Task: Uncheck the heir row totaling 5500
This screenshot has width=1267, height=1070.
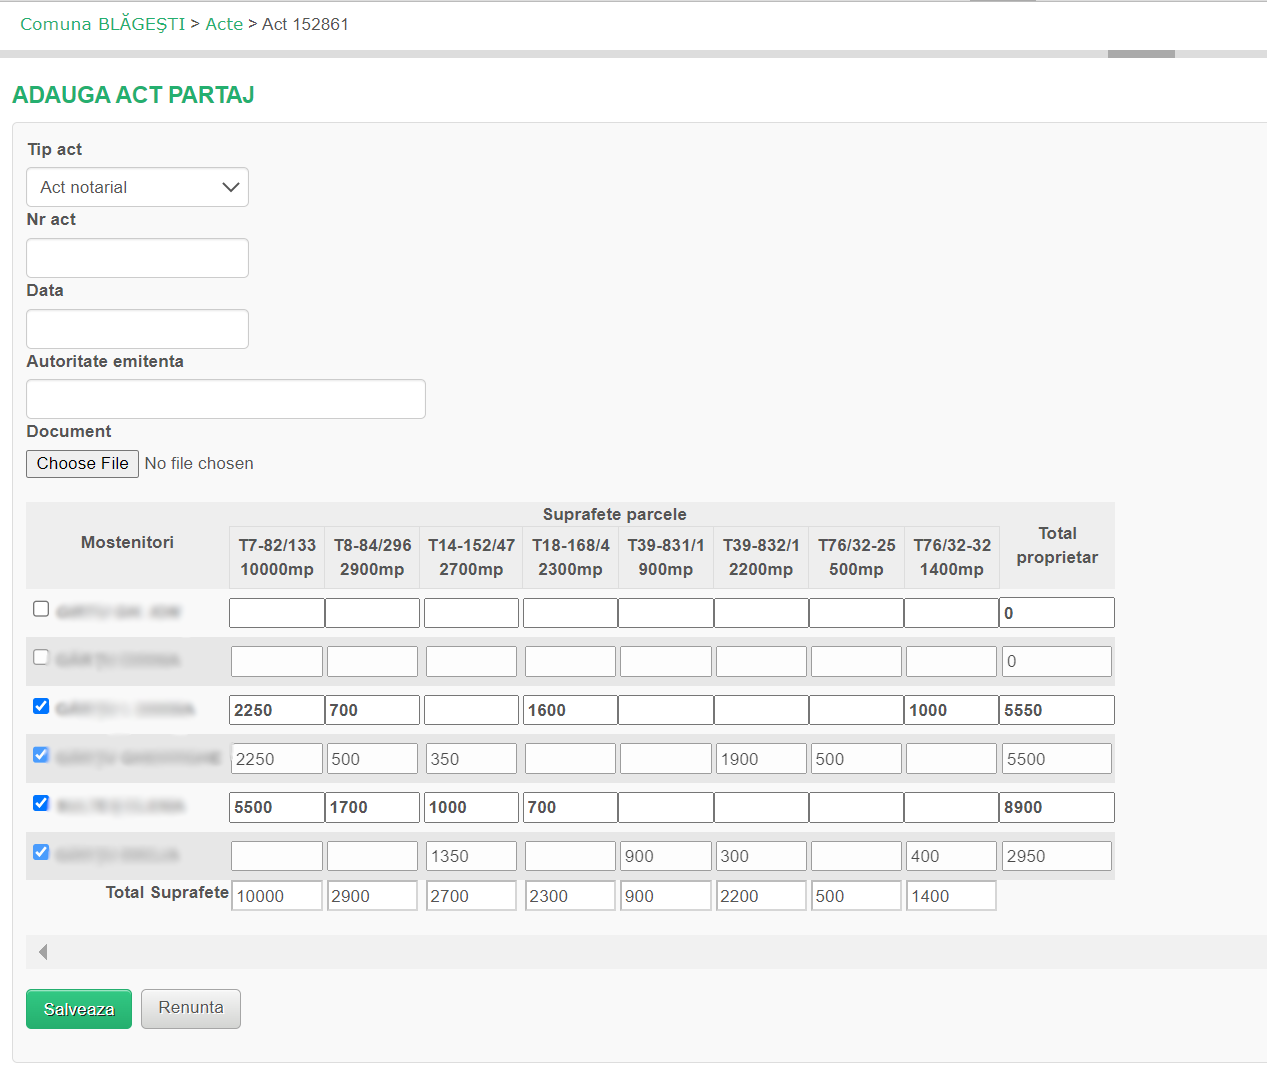Action: pos(41,755)
